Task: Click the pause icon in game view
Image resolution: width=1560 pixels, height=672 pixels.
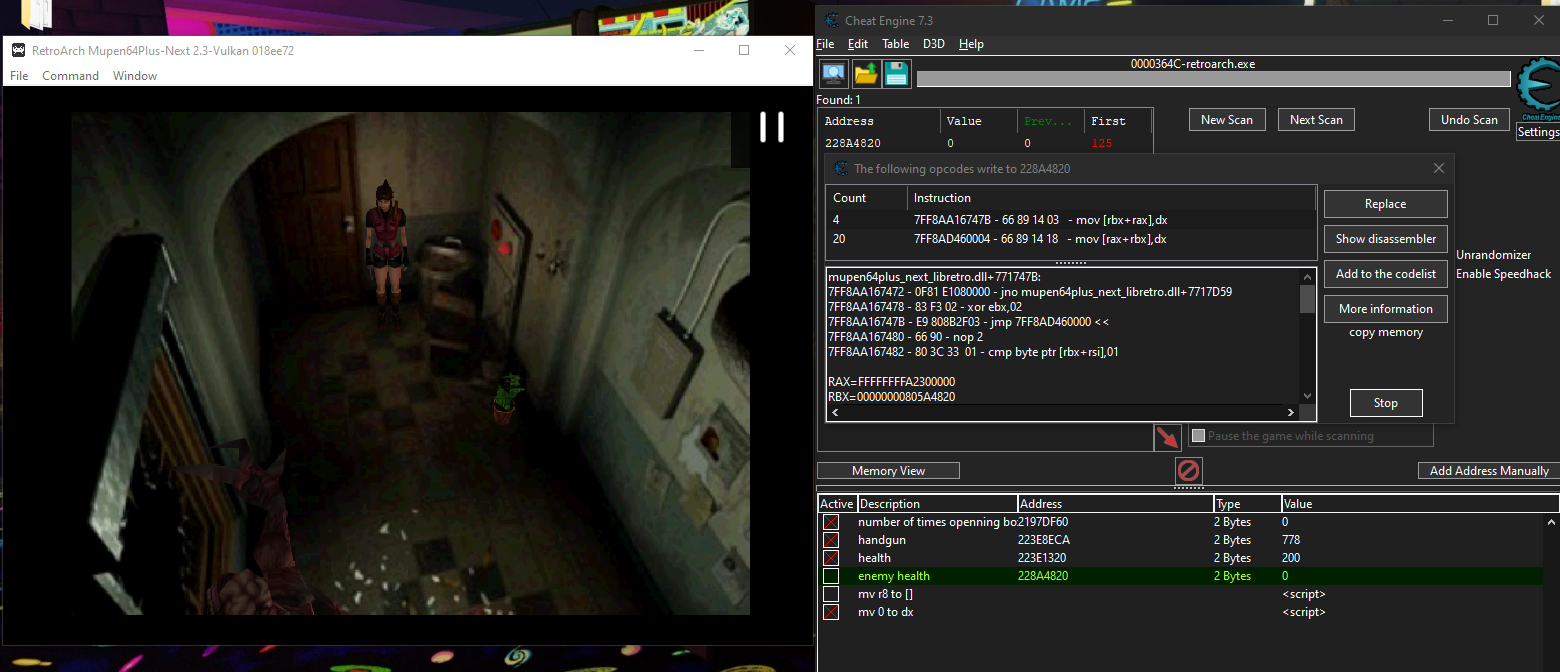Action: (x=771, y=127)
